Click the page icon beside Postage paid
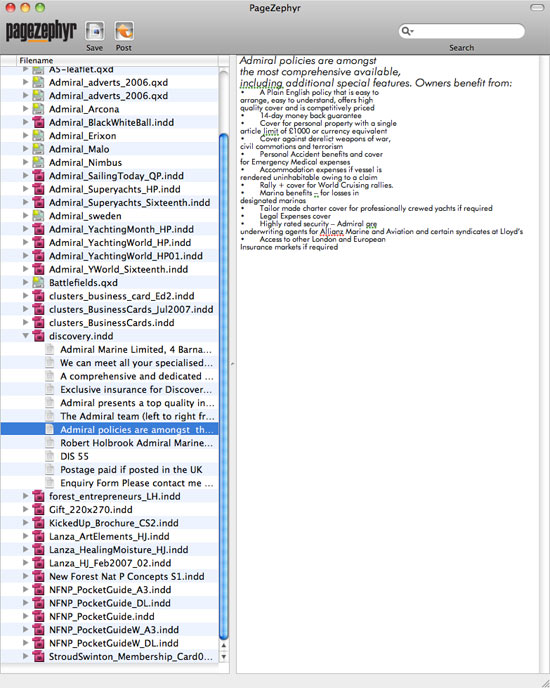The image size is (550, 688). coord(50,469)
